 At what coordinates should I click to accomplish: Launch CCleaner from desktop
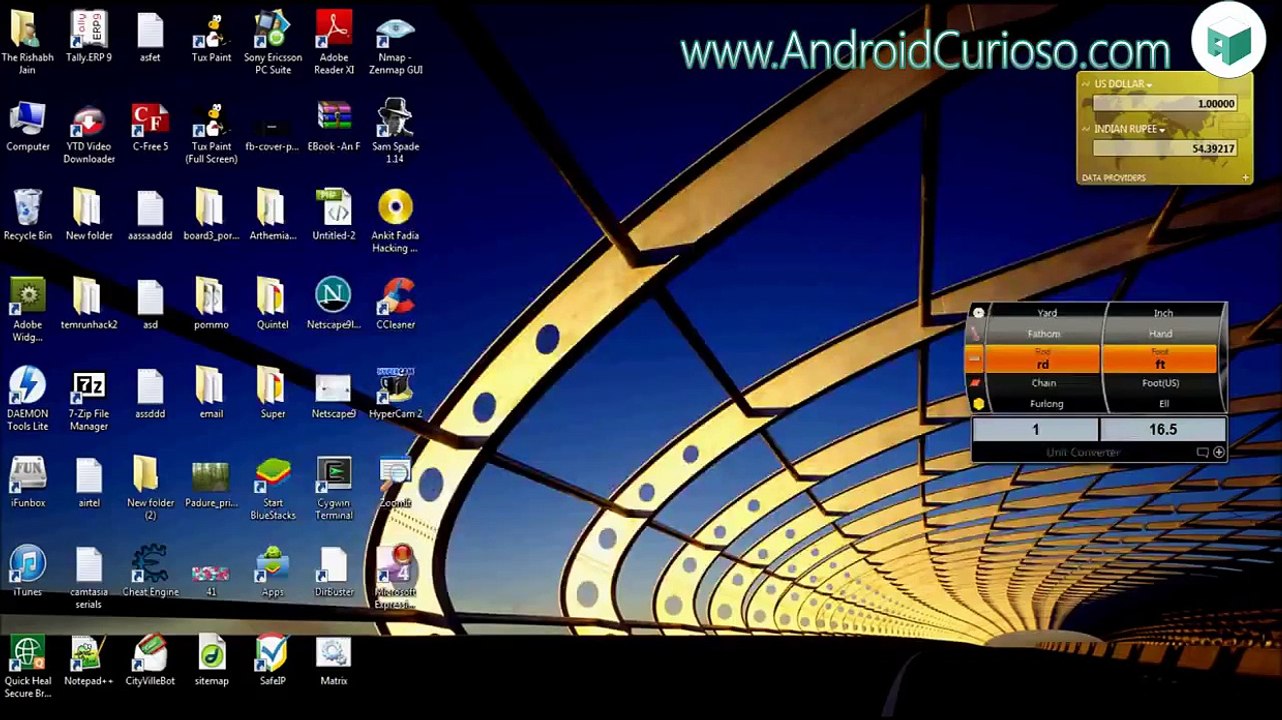click(x=395, y=304)
